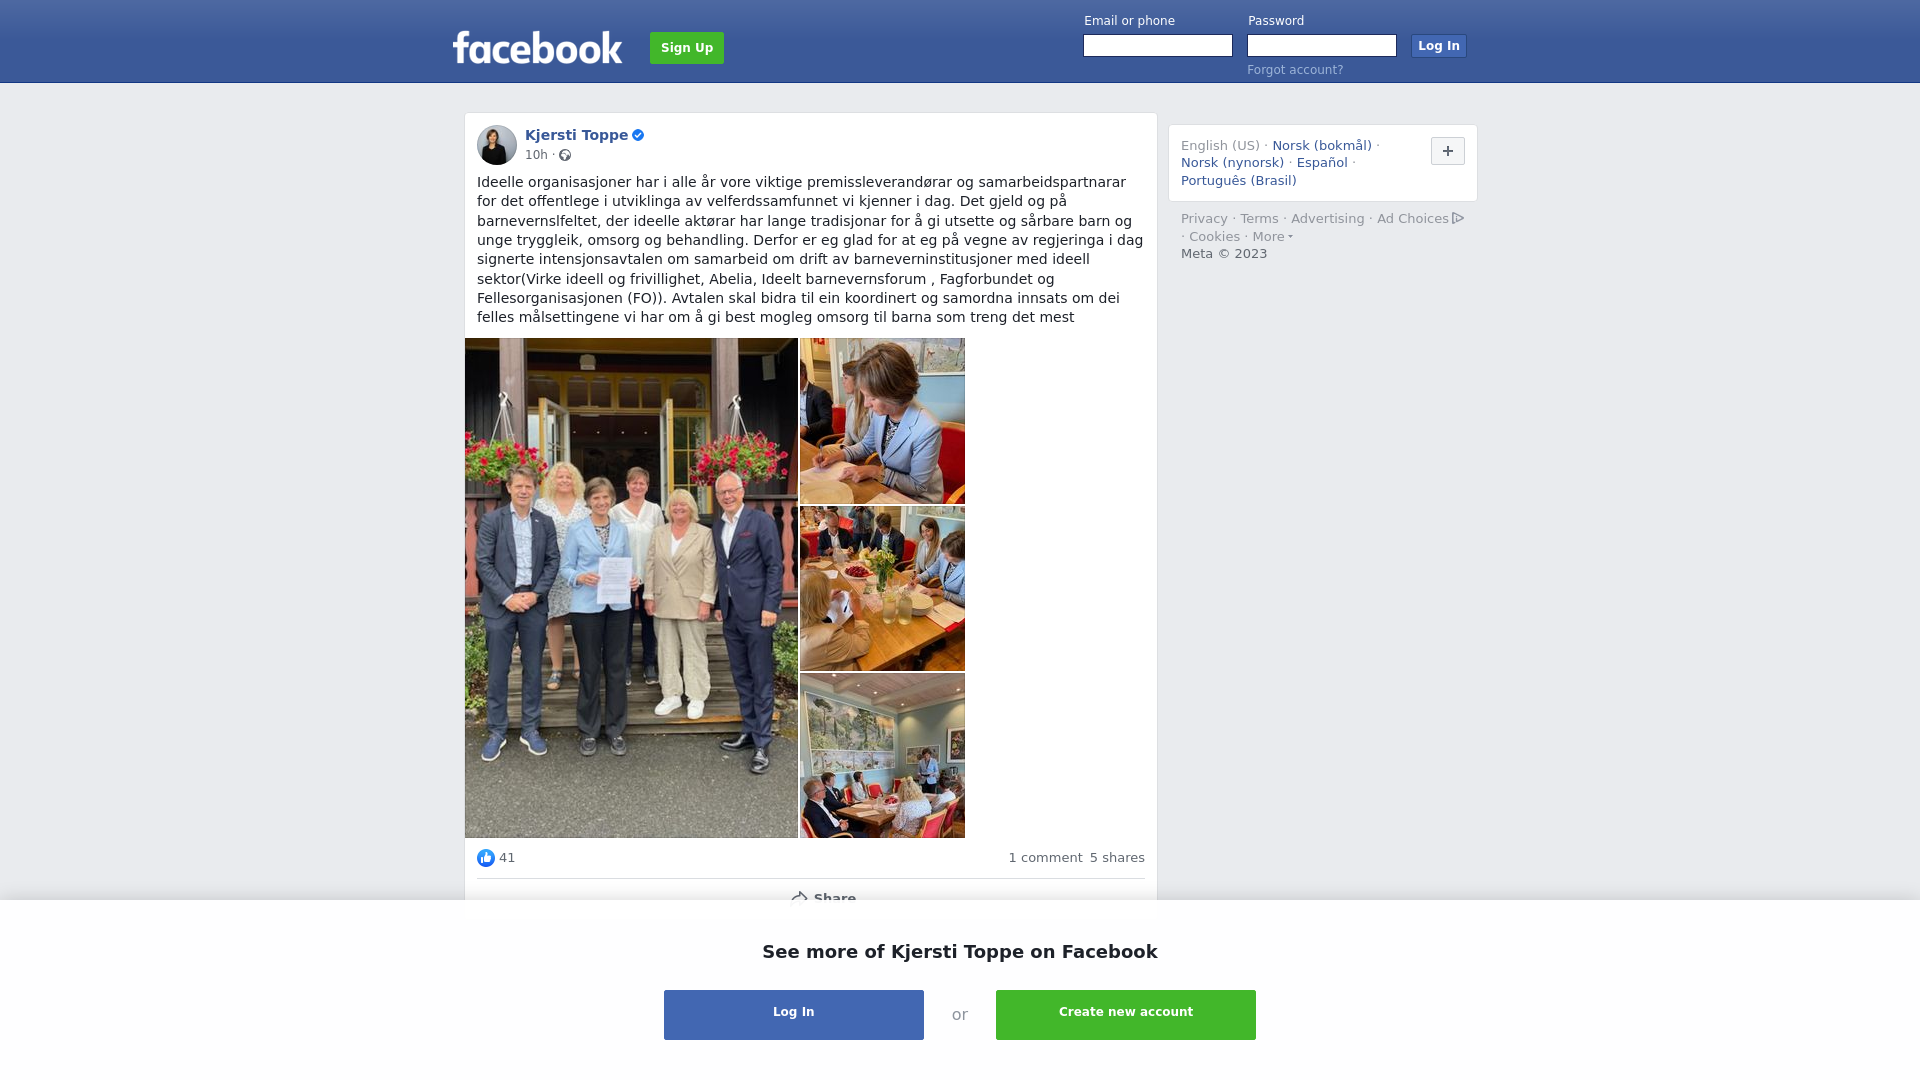
Task: Click the Email or phone field
Action: tap(1158, 46)
